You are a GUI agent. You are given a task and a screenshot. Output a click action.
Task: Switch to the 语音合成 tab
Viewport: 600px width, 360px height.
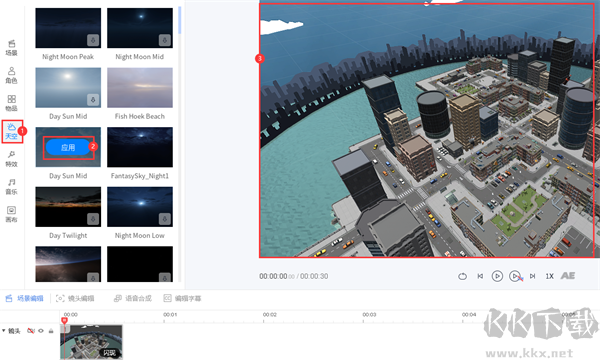(x=133, y=298)
